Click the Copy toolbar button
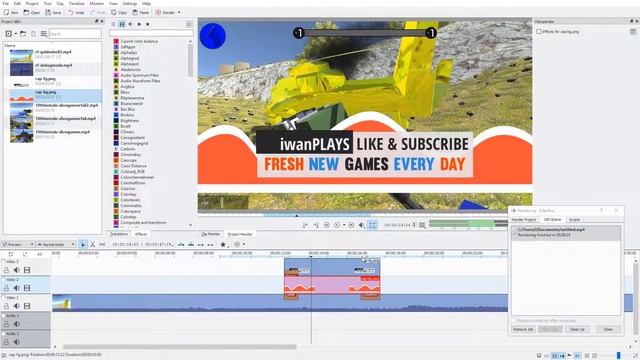Screen dimensions: 640x360 point(119,13)
